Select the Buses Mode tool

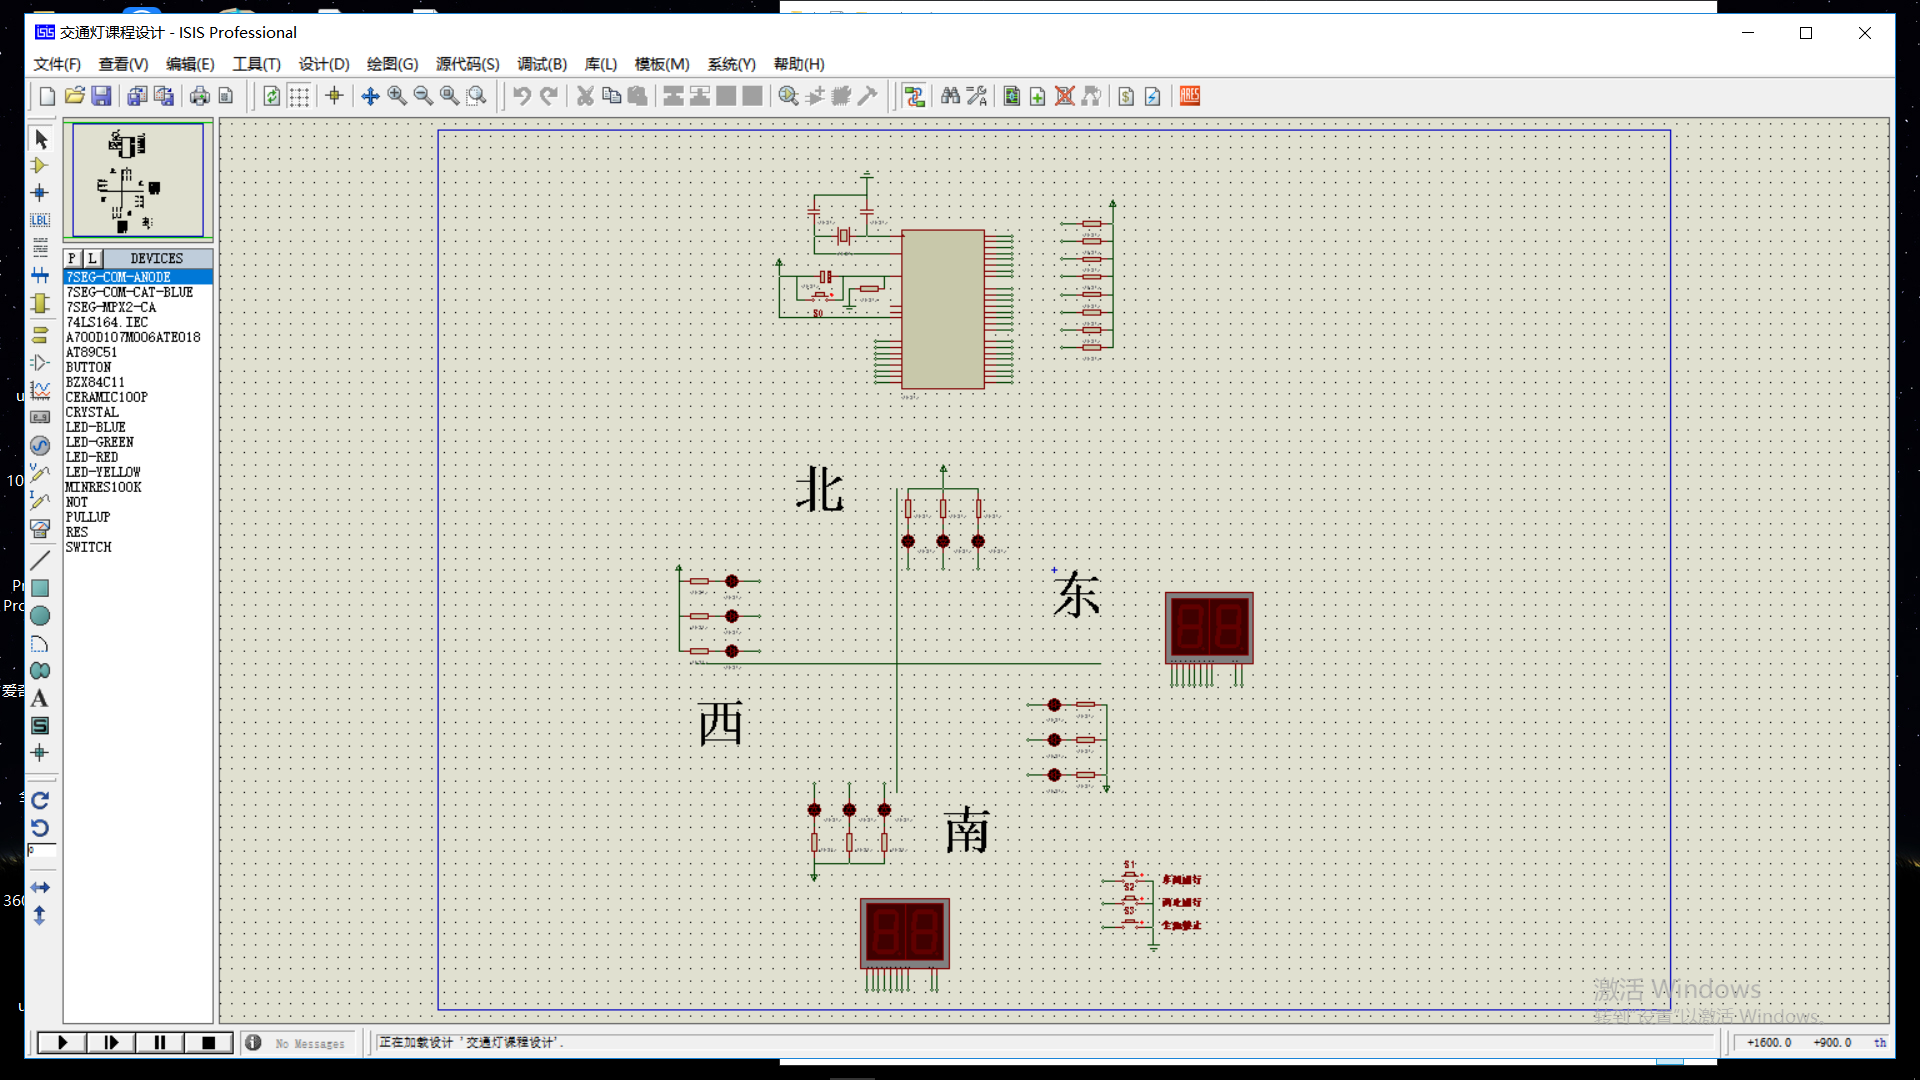coord(40,275)
